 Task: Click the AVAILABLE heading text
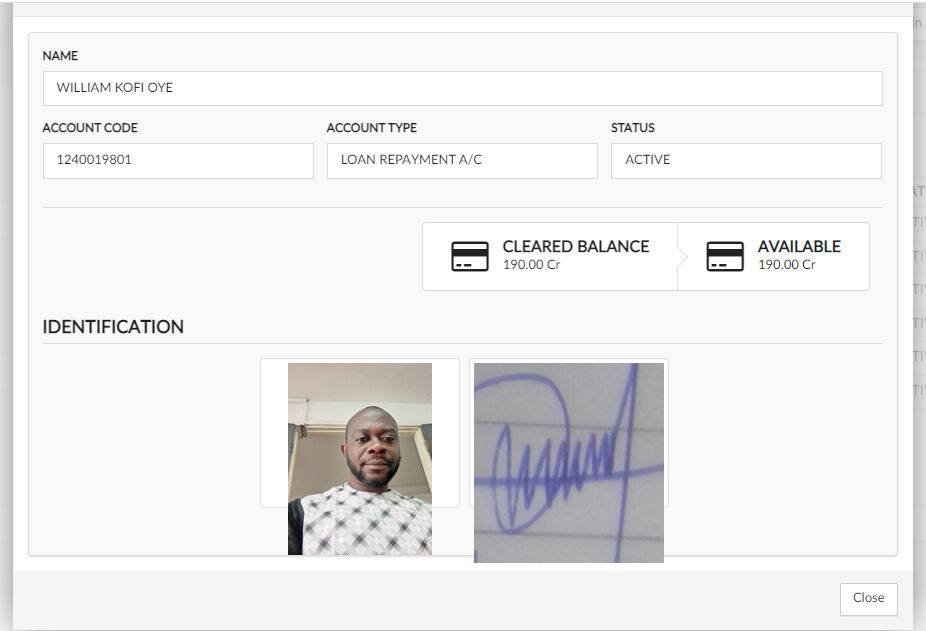tap(799, 246)
